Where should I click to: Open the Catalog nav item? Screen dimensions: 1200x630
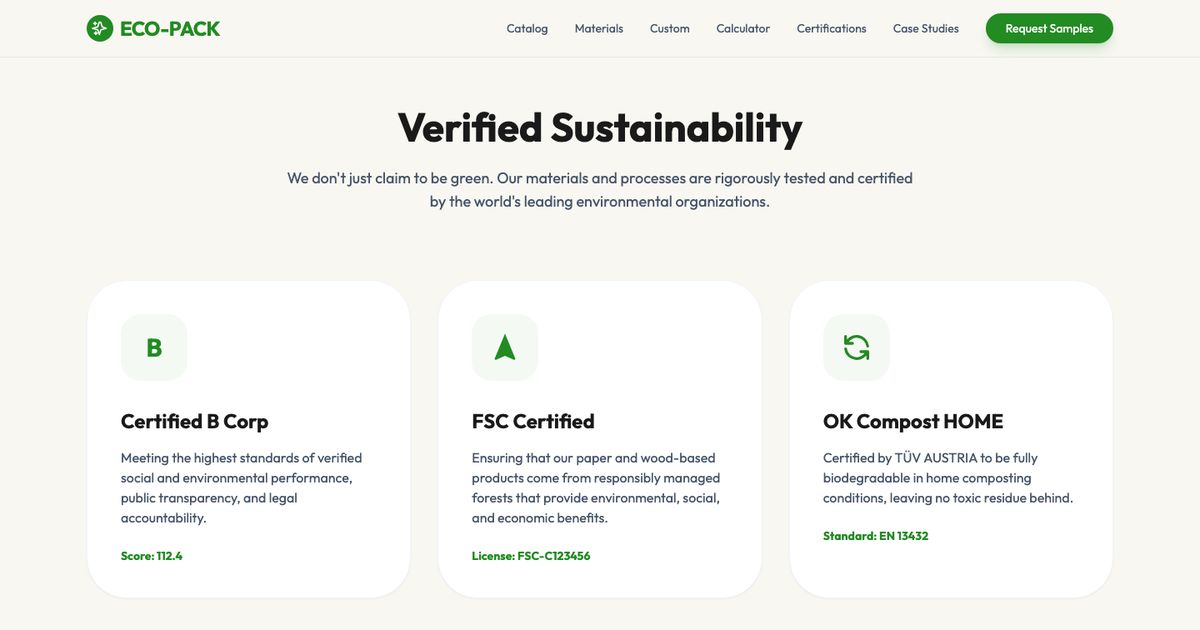point(527,28)
